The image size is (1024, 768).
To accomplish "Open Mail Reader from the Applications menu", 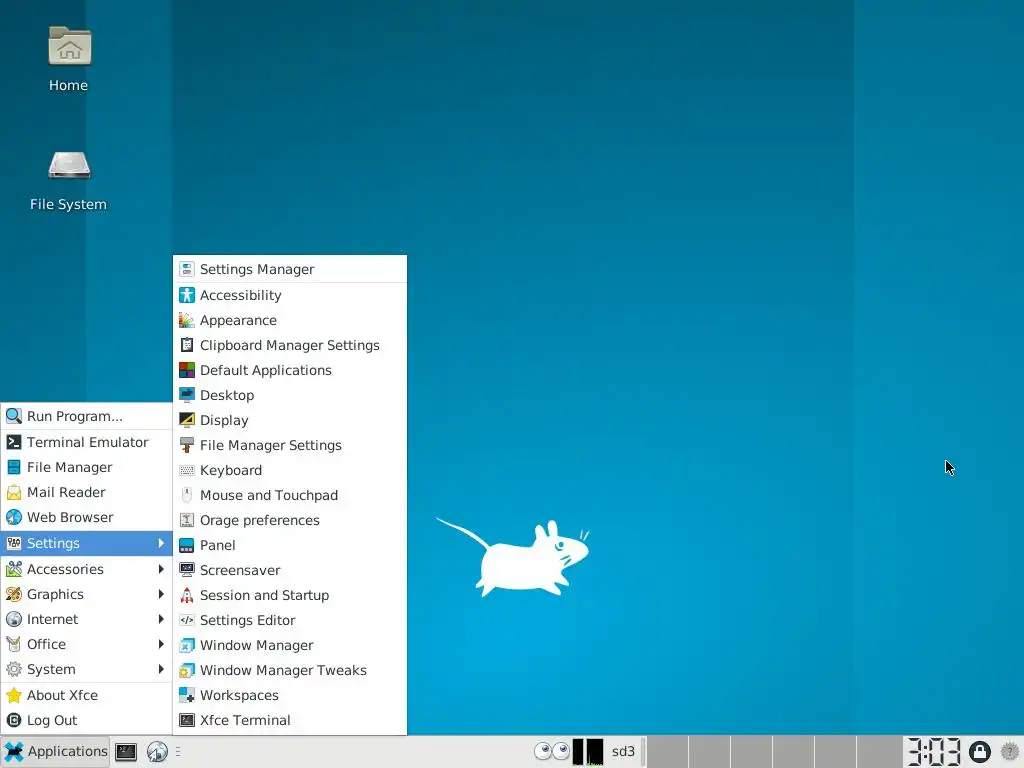I will [86, 492].
